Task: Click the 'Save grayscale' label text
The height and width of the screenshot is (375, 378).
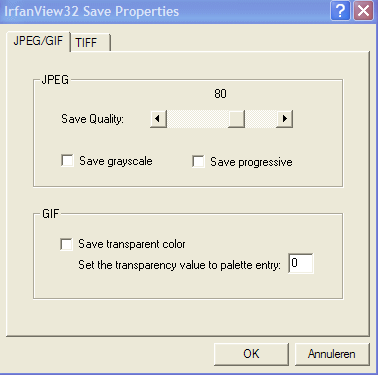Action: [116, 161]
